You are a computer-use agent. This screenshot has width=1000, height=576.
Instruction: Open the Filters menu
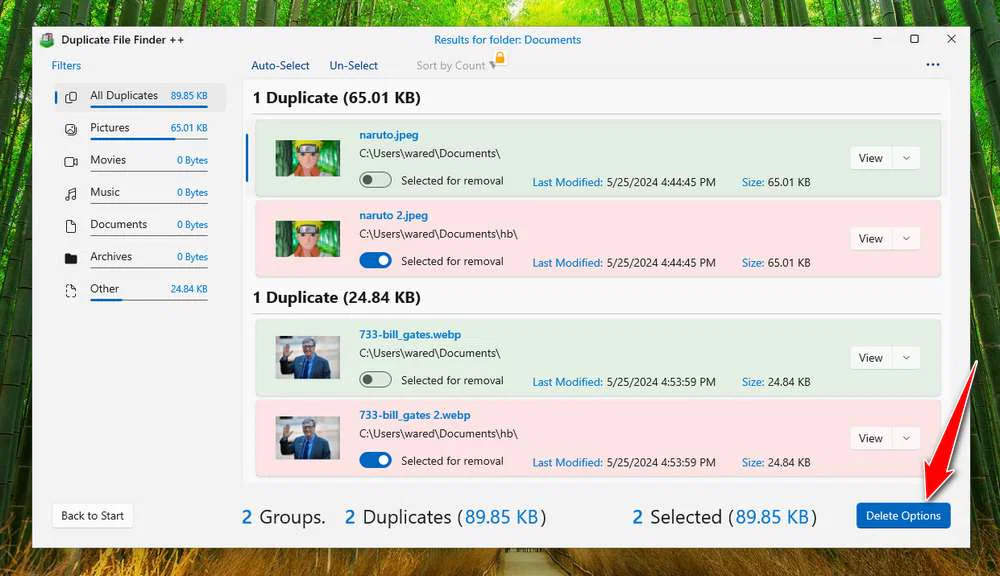click(66, 65)
